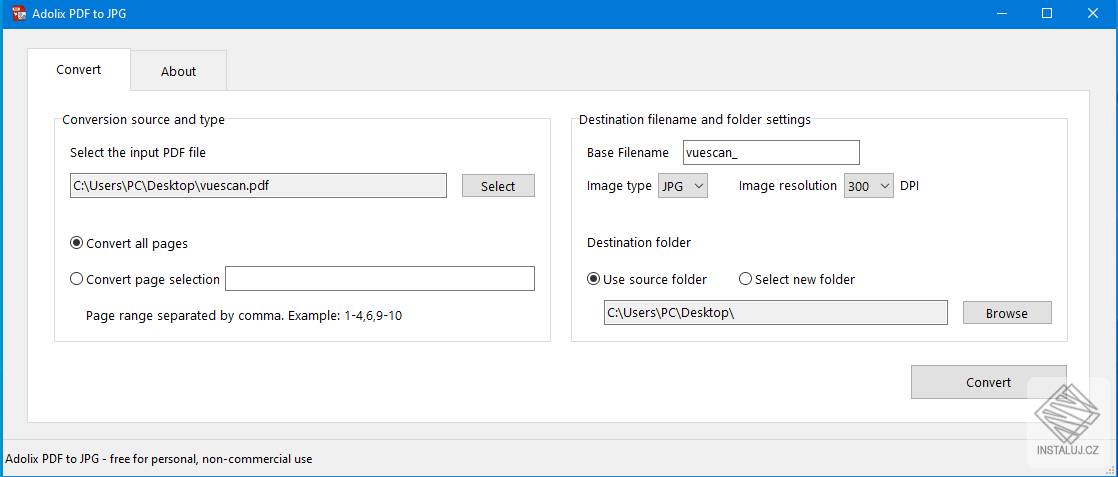Open the Image type JPG dropdown
The height and width of the screenshot is (477, 1118).
682,186
